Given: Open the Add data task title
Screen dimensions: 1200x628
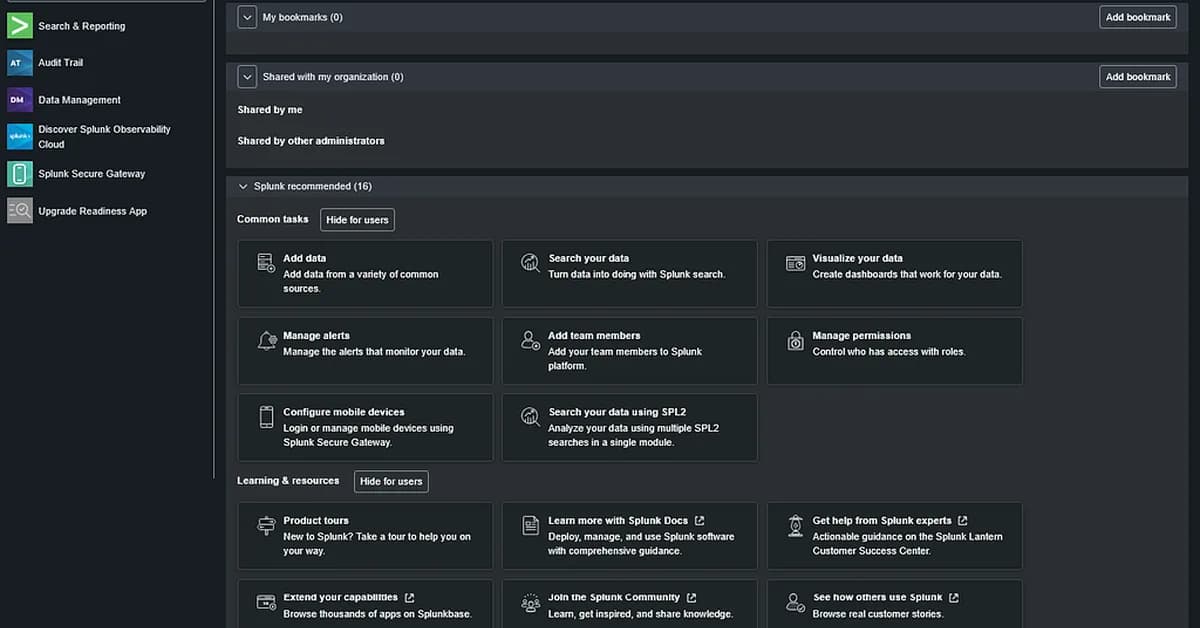Looking at the screenshot, I should click(x=305, y=258).
